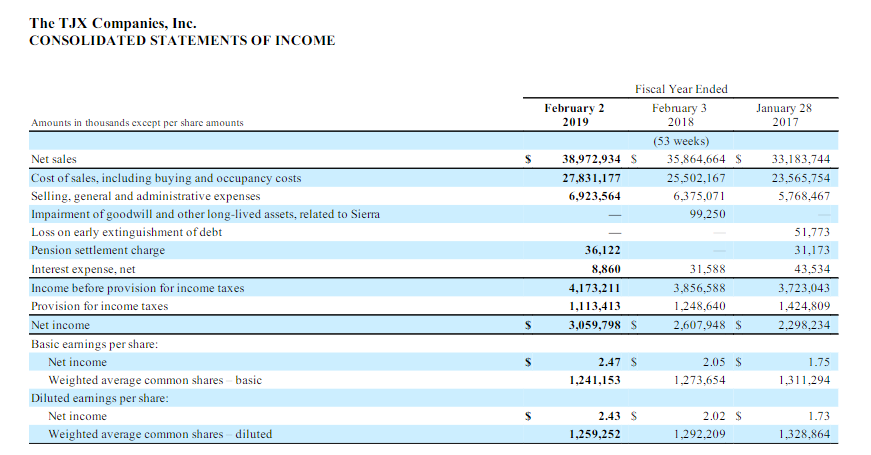This screenshot has width=871, height=455.
Task: Select 'Pension settlement charge' label
Action: tap(98, 251)
